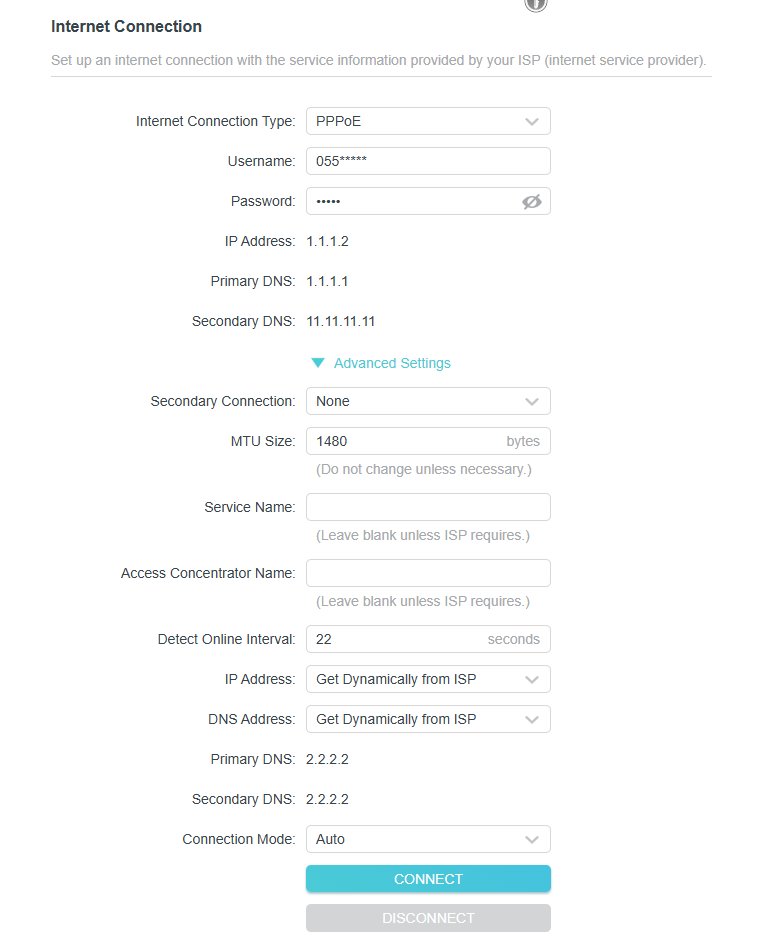Screen dimensions: 764x936
Task: Click the info icon above Internet Connection
Action: pyautogui.click(x=535, y=5)
